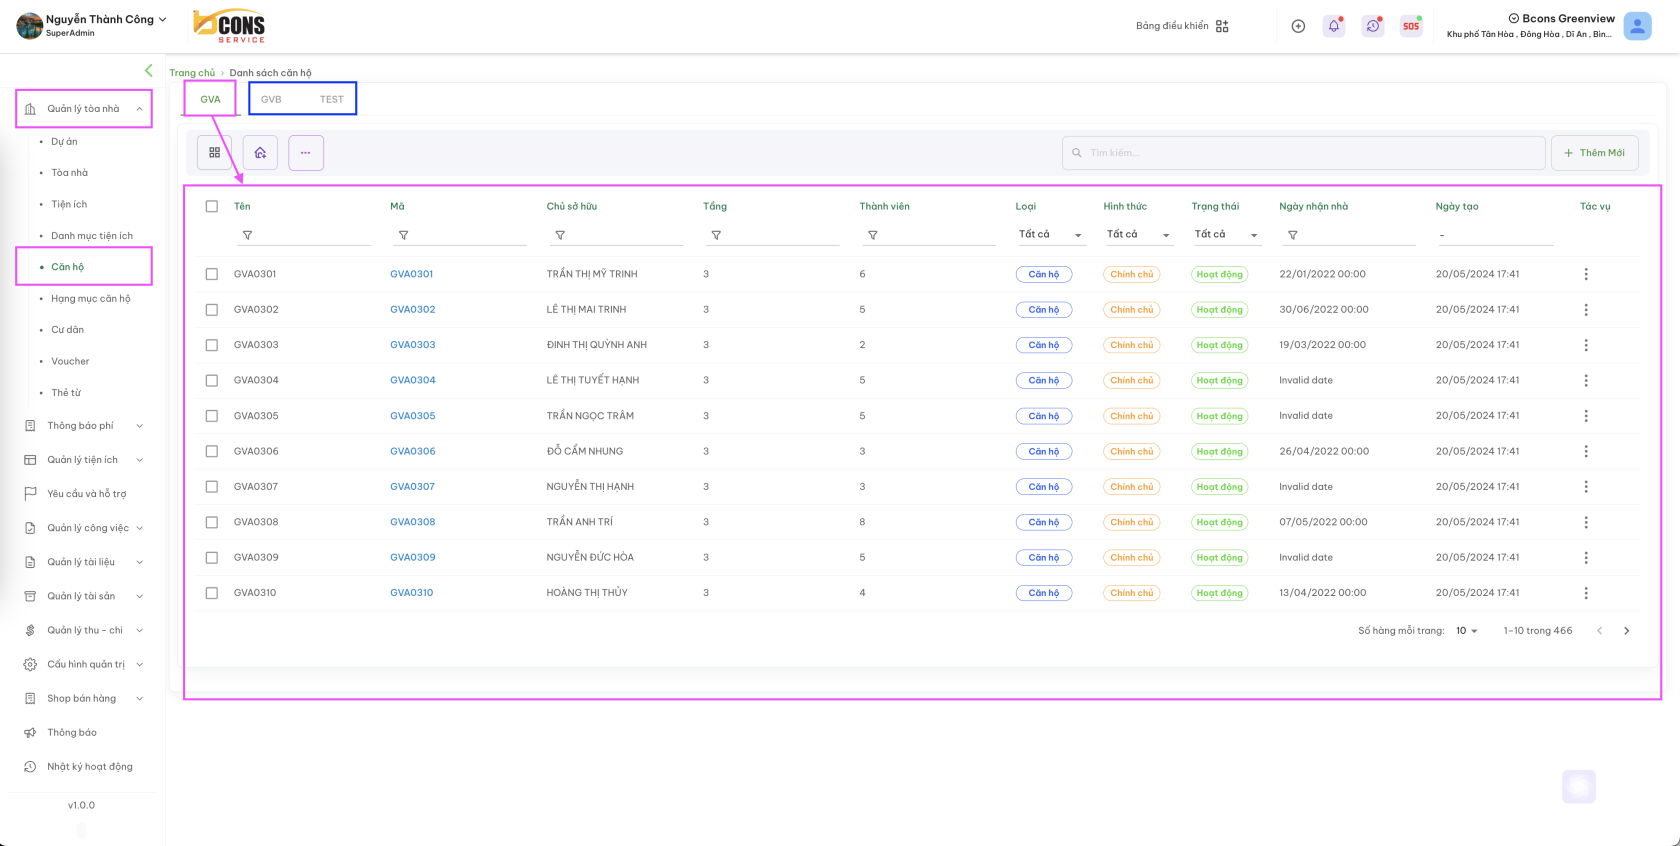Click the Bảng điều khiển link
This screenshot has width=1680, height=846.
[x=1172, y=26]
